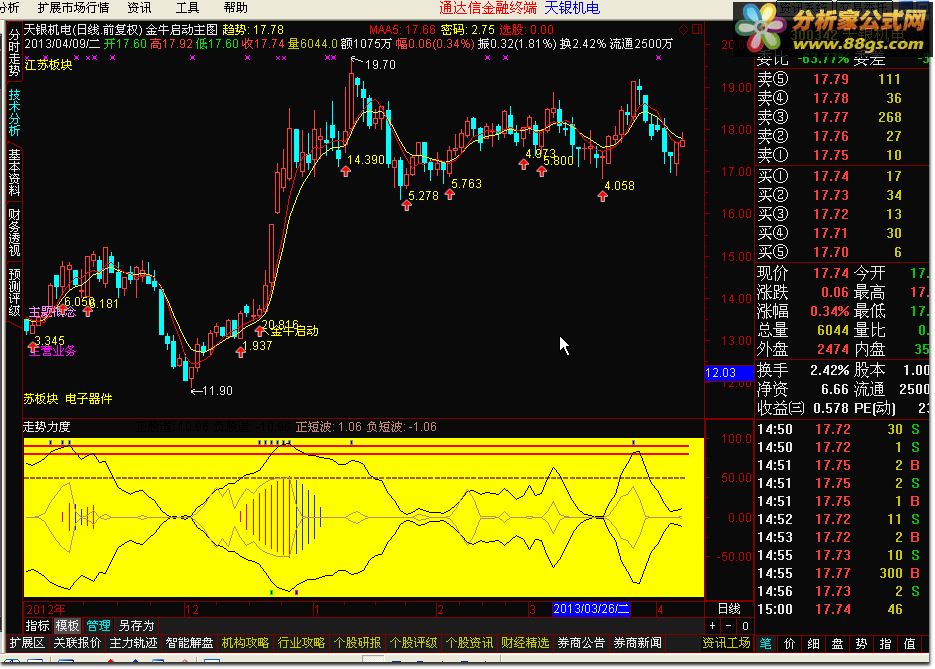Image resolution: width=935 pixels, height=669 pixels.
Task: Open the 资讯 menu
Action: (140, 8)
